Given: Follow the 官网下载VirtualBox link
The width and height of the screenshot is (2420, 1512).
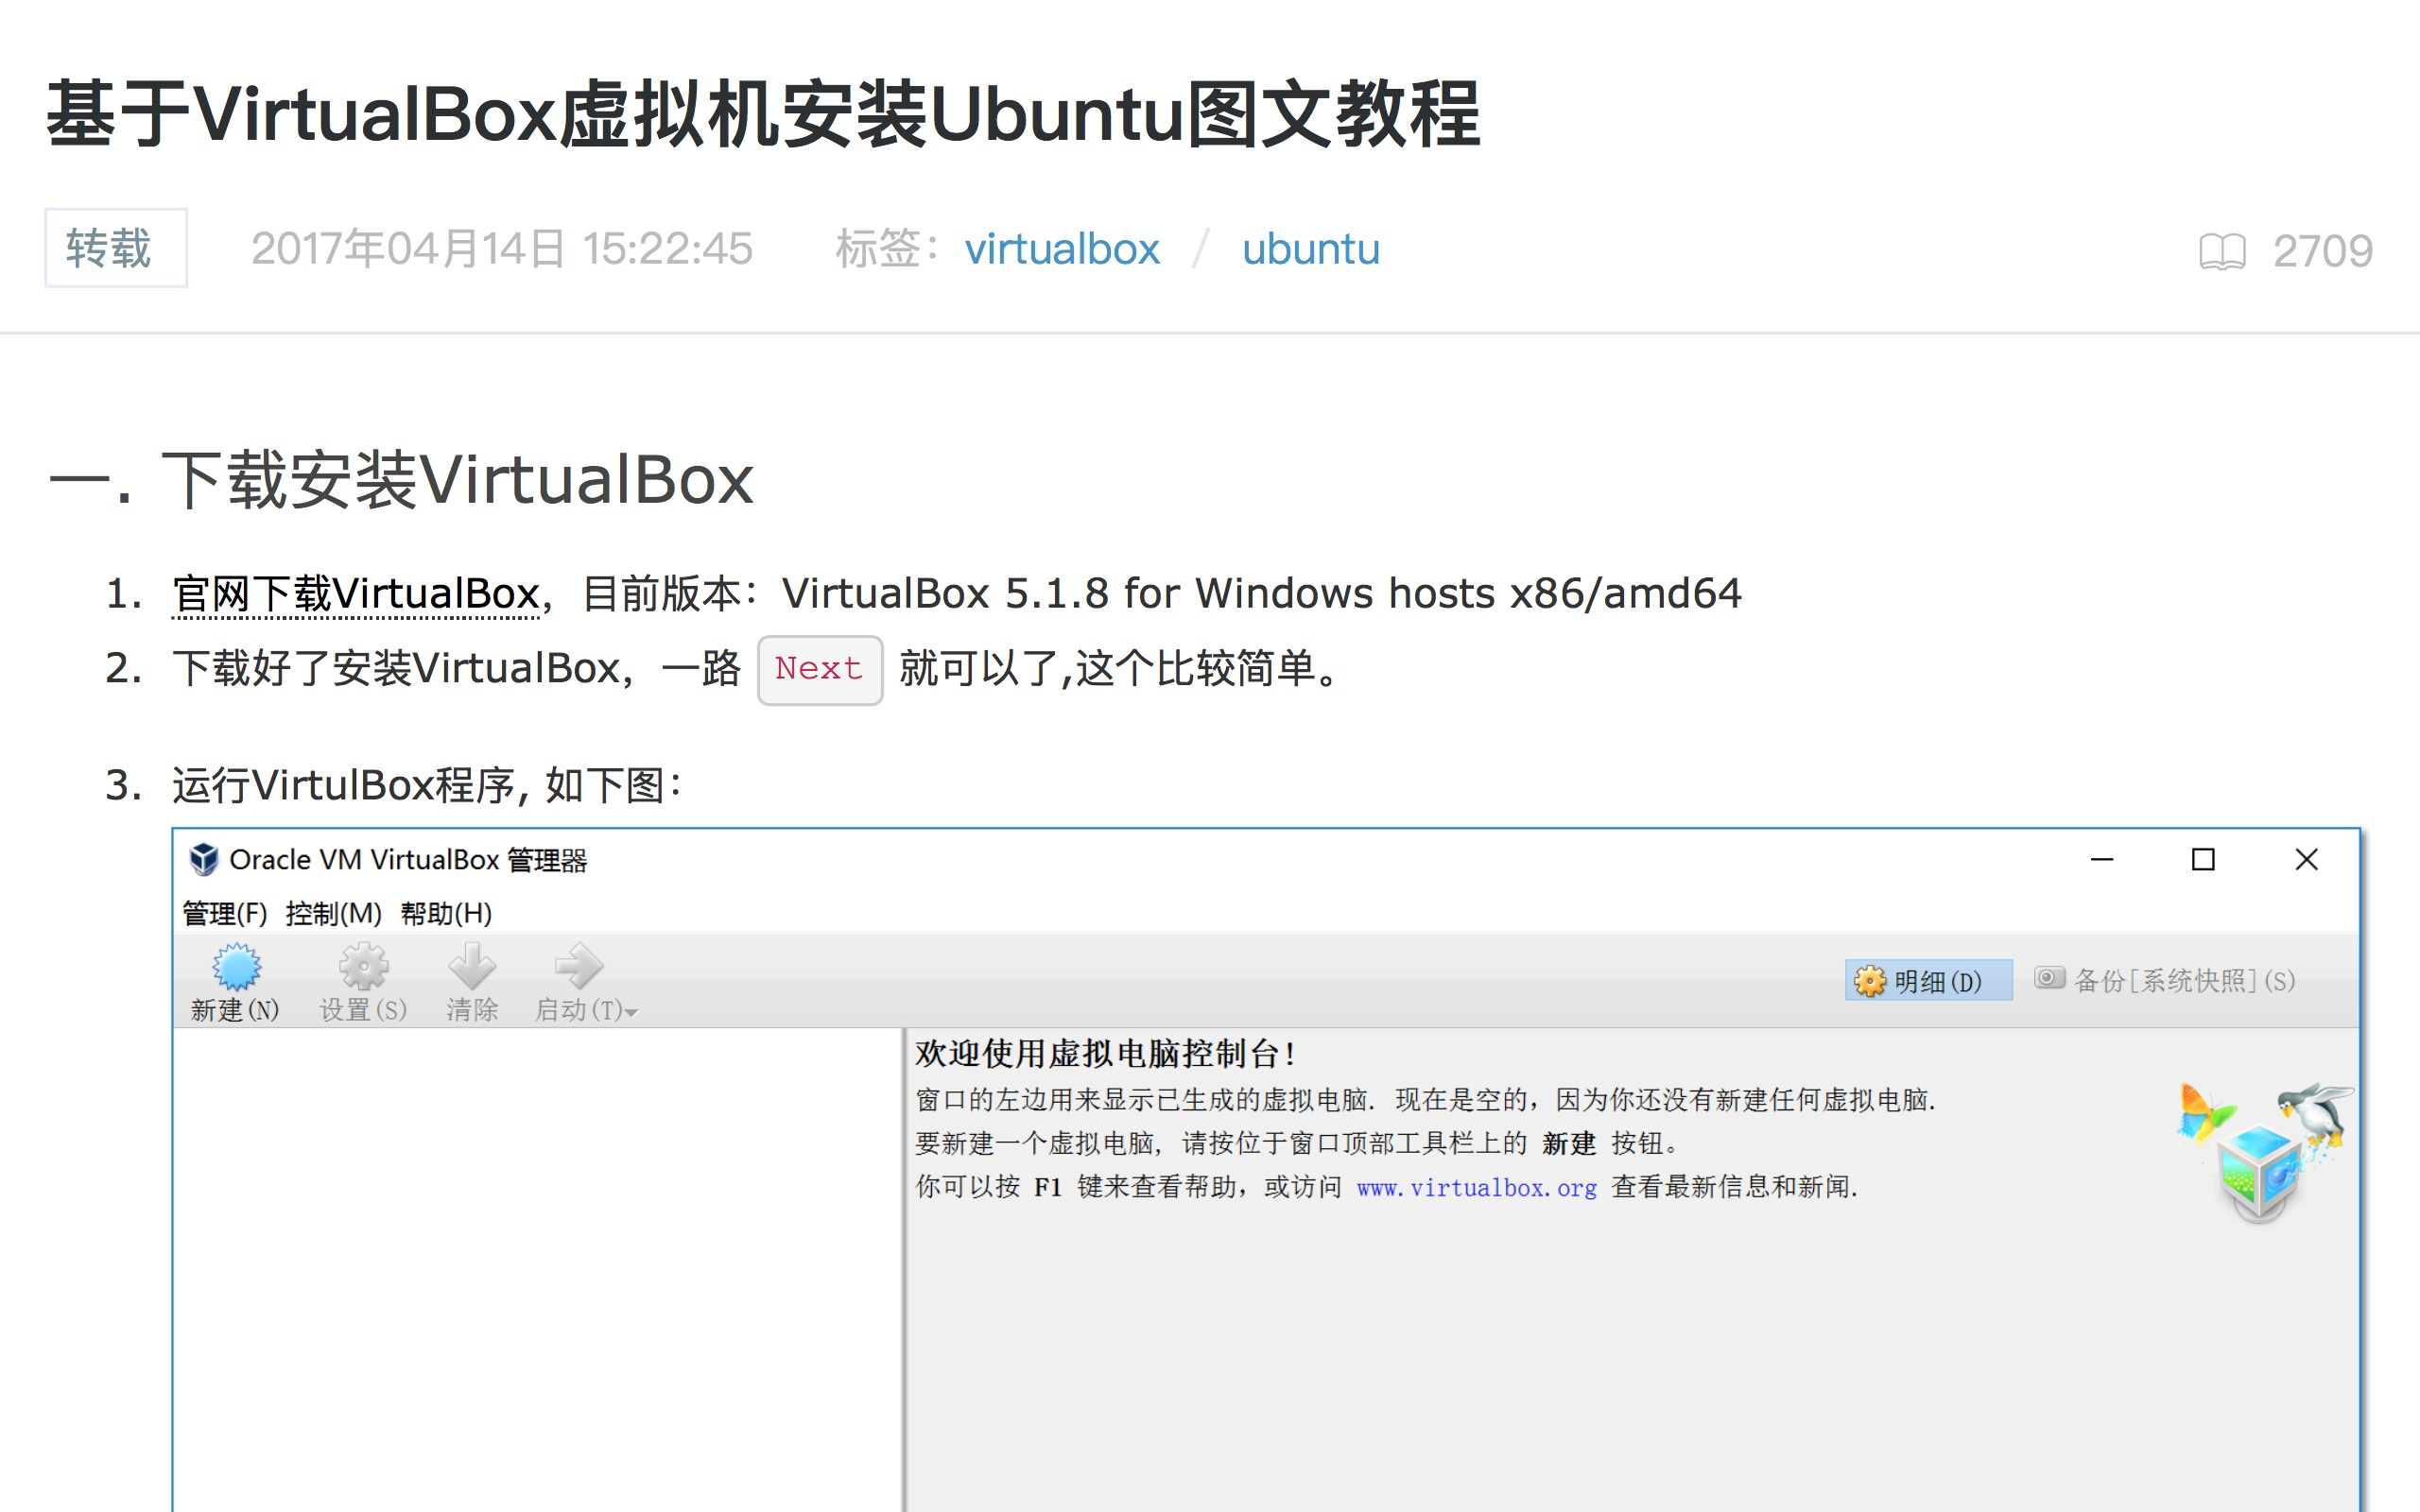Looking at the screenshot, I should 356,594.
